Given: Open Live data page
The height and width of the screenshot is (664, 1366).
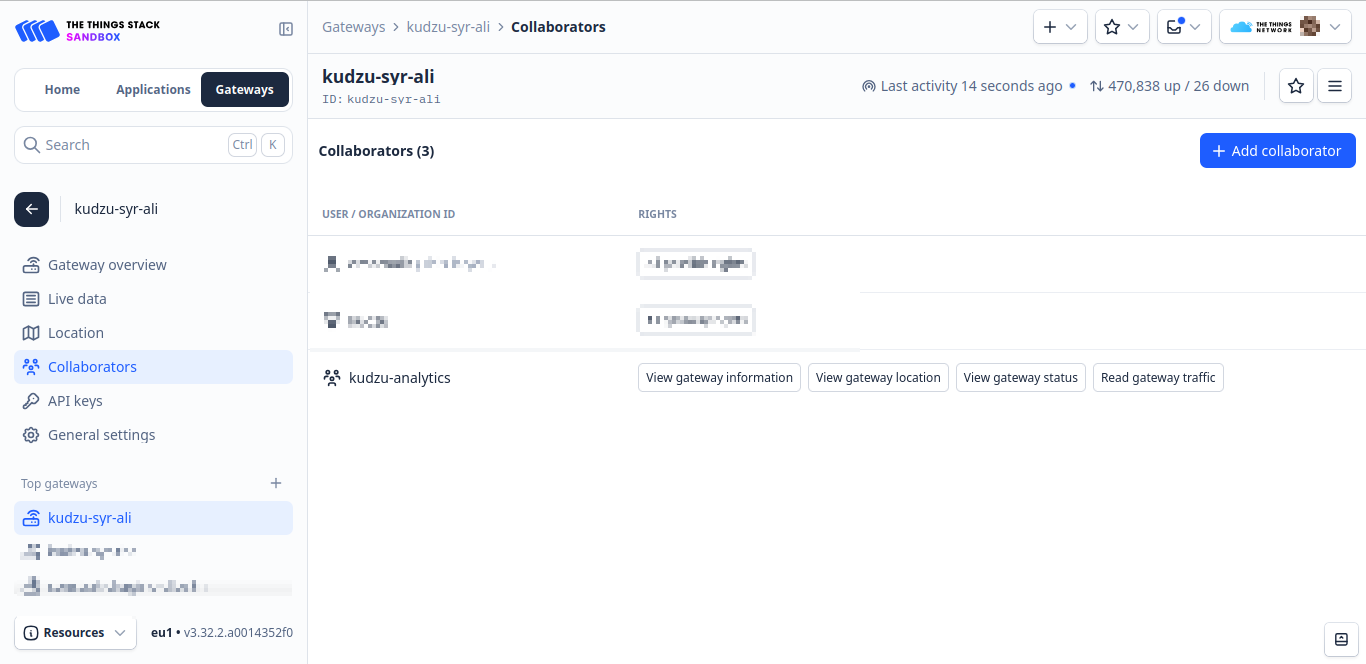Looking at the screenshot, I should point(153,299).
